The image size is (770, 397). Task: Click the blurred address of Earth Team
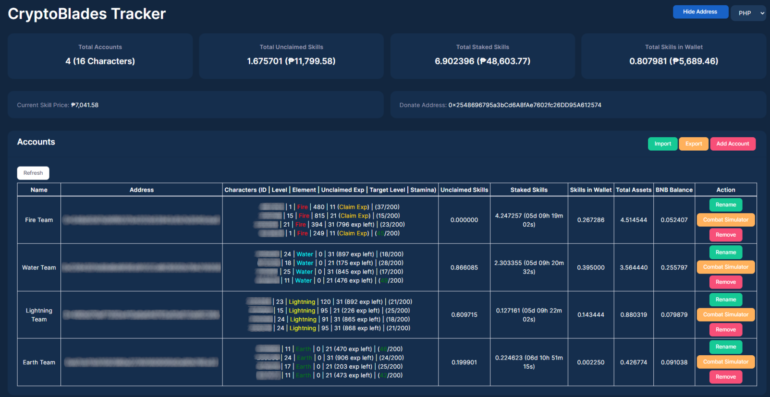(141, 362)
